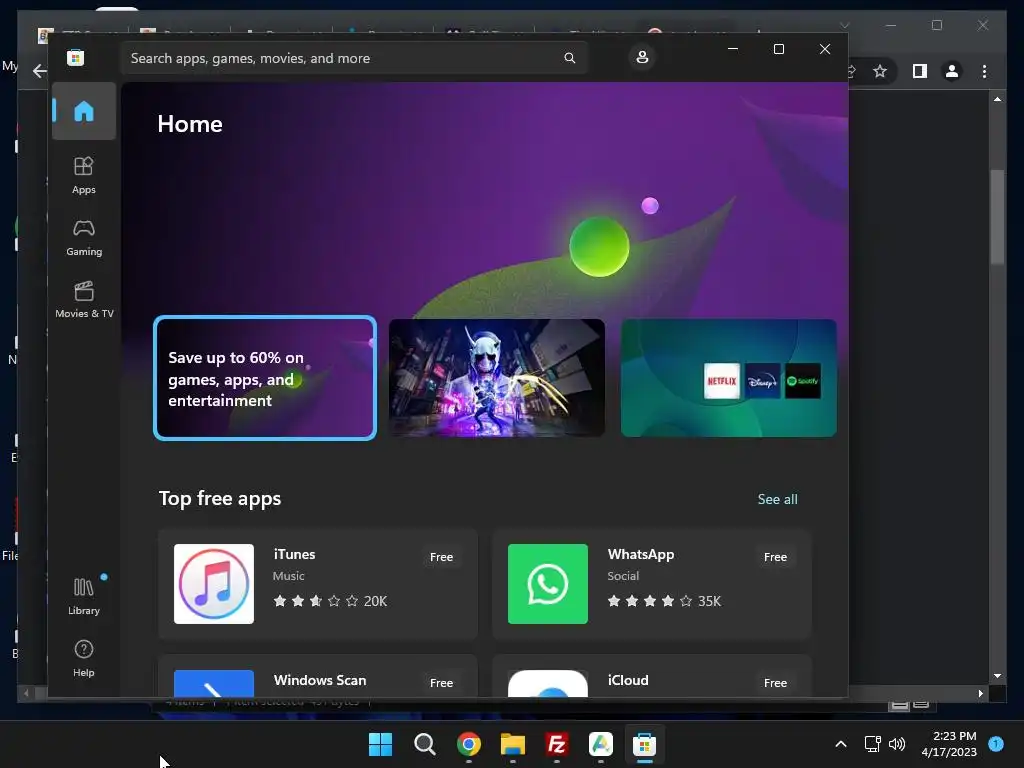Click See all for Top free apps
1024x768 pixels.
[x=777, y=500]
